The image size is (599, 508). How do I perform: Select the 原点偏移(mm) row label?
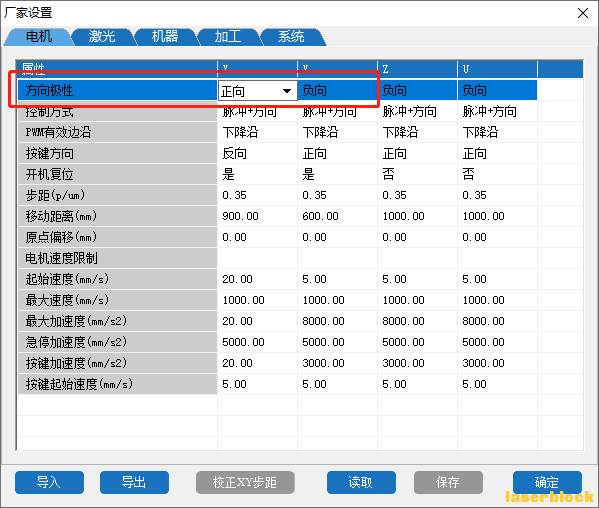point(117,238)
